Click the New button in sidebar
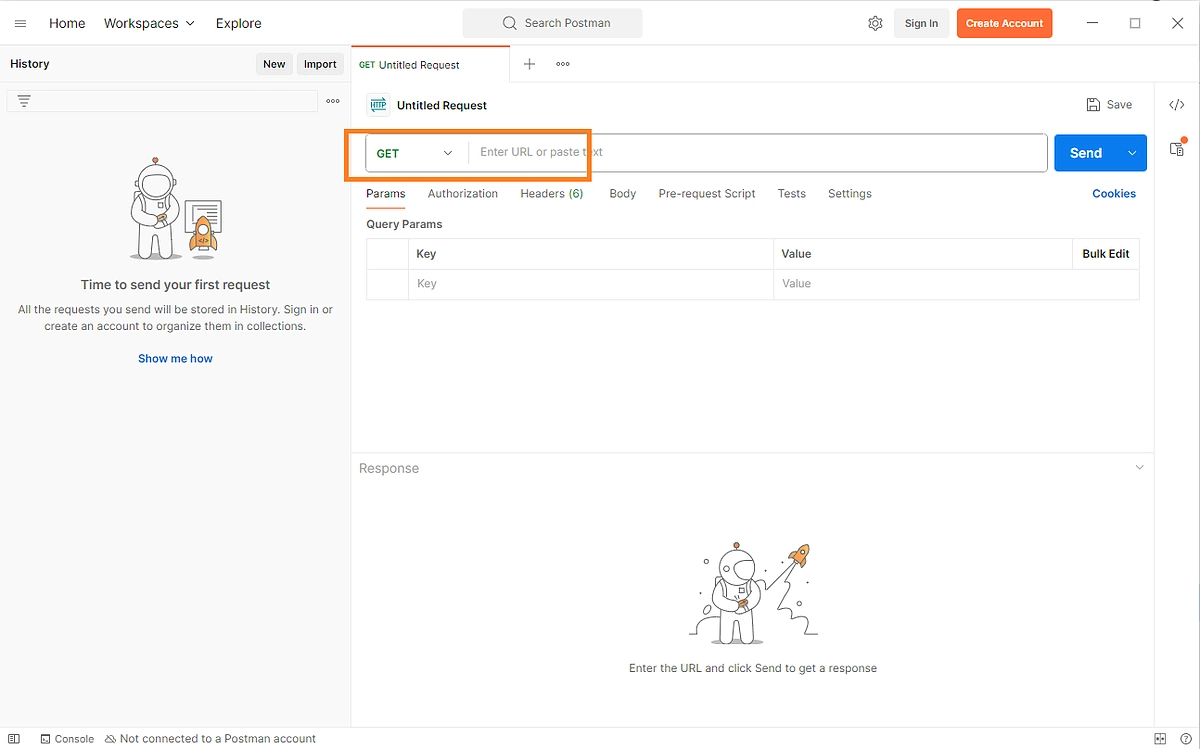1200x749 pixels. (x=274, y=64)
